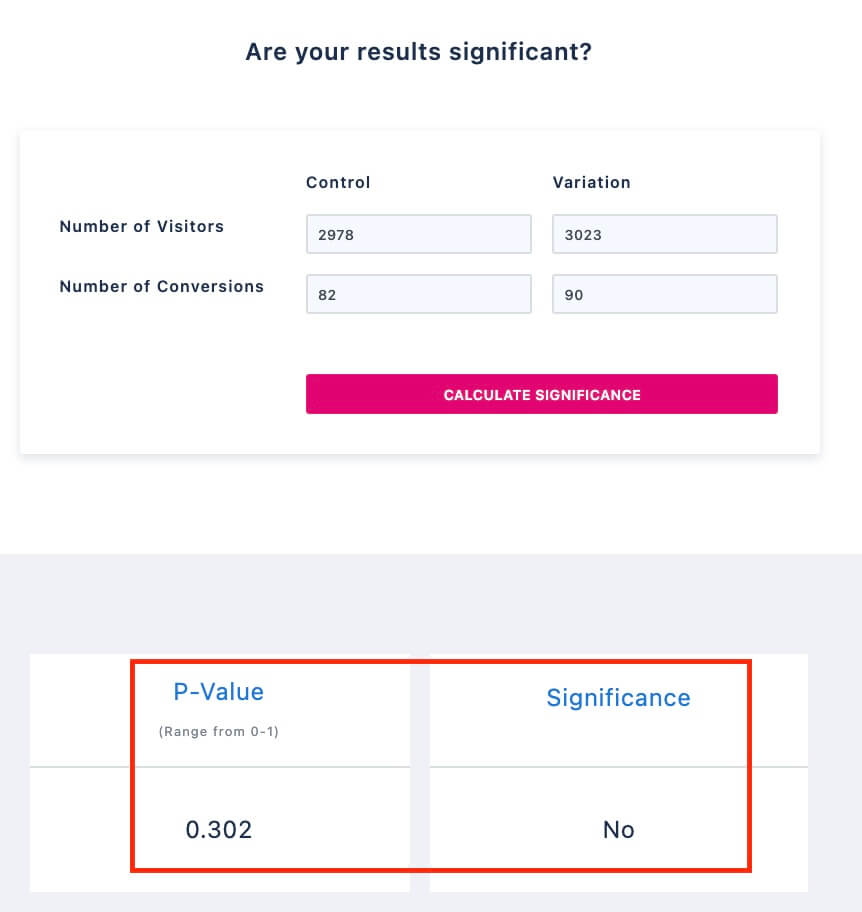Click the Number of Visitors label

coord(142,226)
